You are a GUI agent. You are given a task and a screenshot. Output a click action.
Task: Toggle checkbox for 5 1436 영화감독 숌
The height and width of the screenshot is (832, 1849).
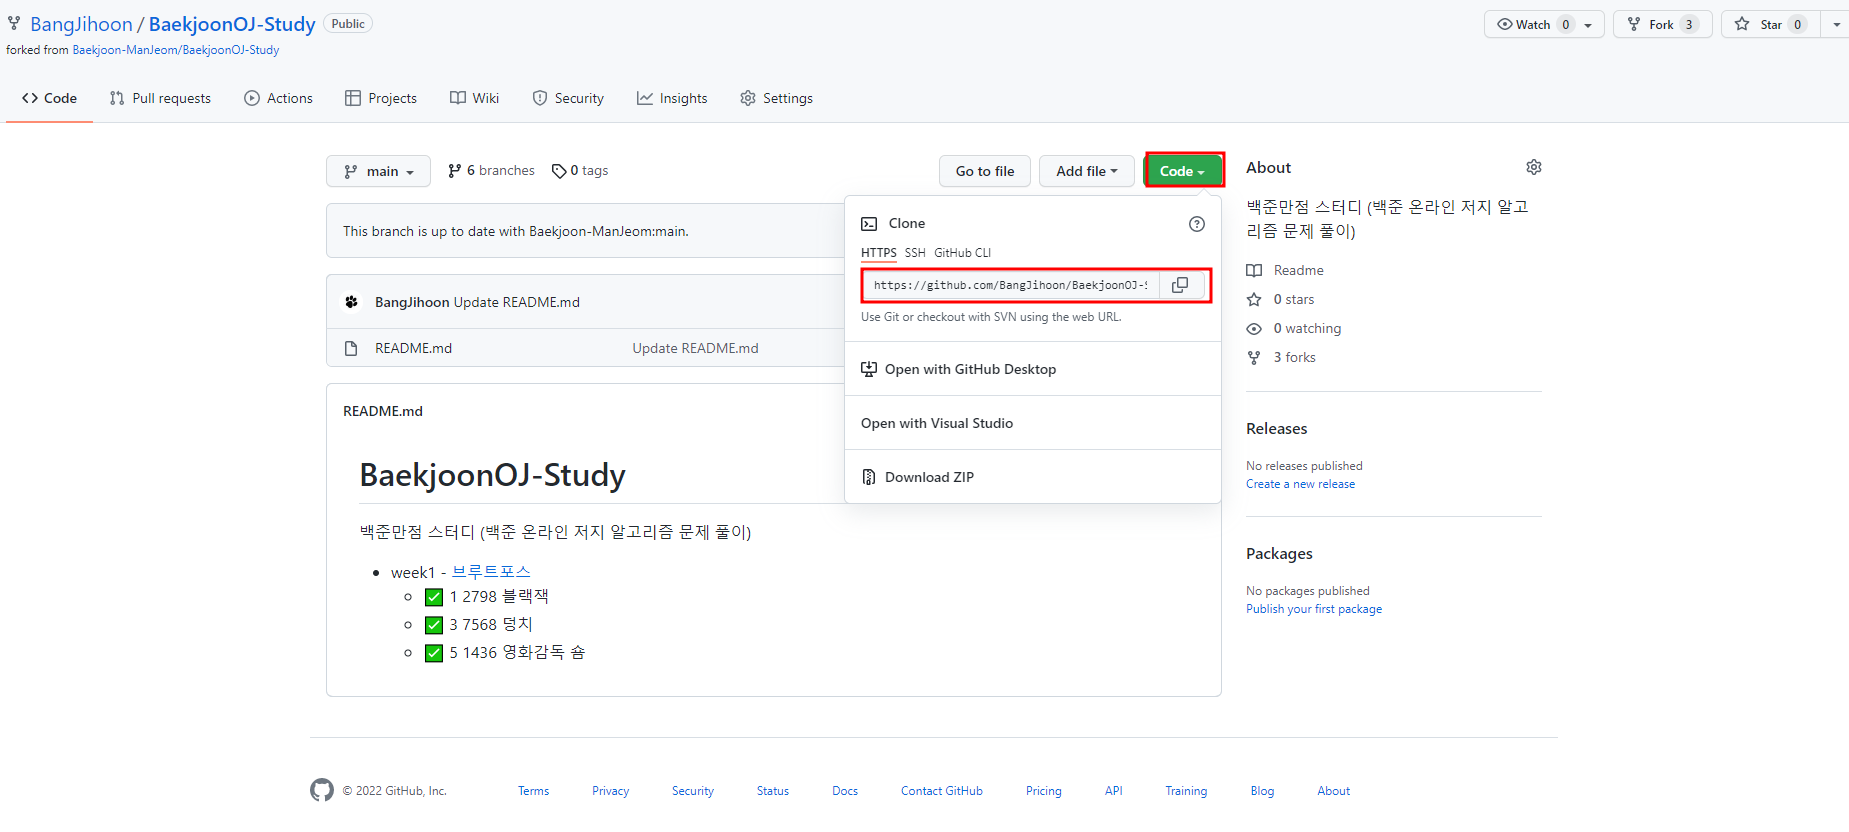(x=434, y=653)
